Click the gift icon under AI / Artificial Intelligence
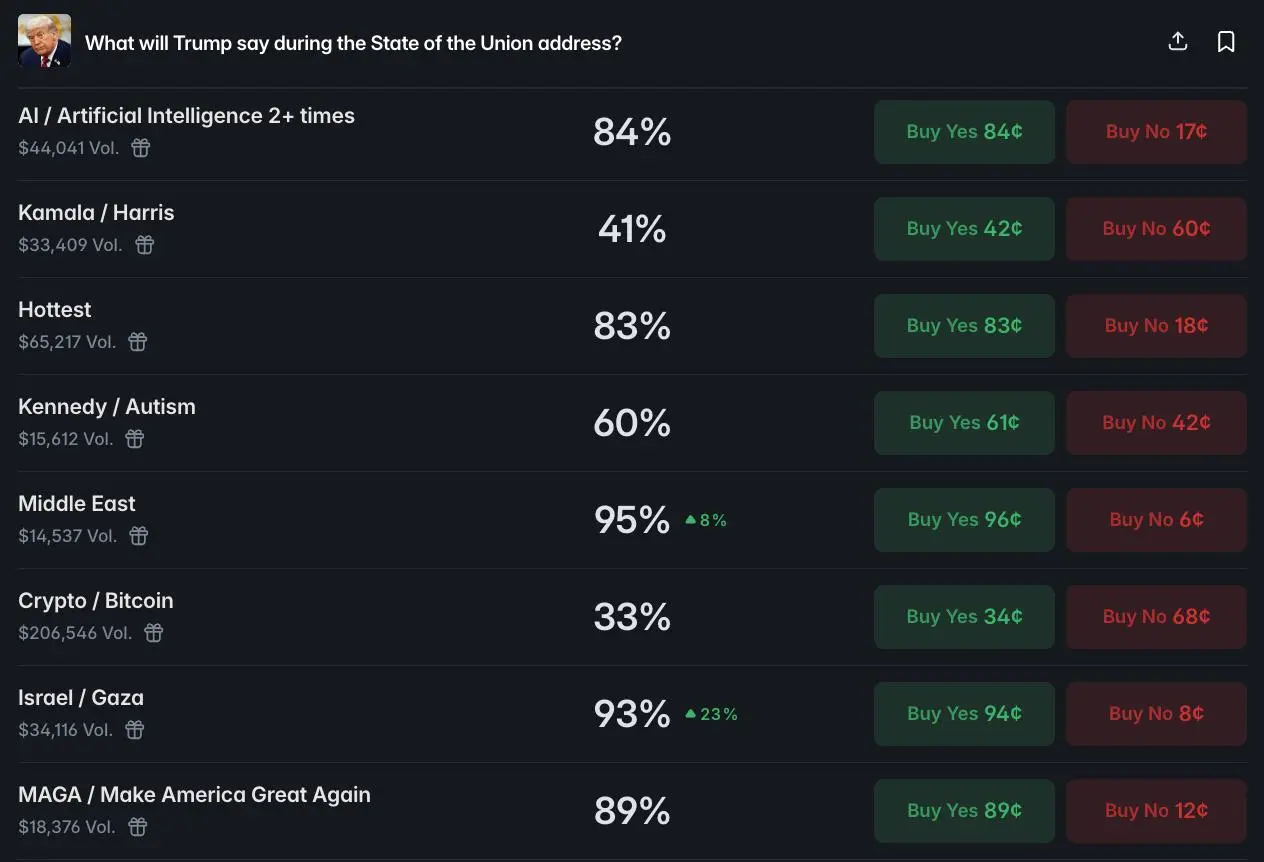Viewport: 1264px width, 862px height. point(141,148)
